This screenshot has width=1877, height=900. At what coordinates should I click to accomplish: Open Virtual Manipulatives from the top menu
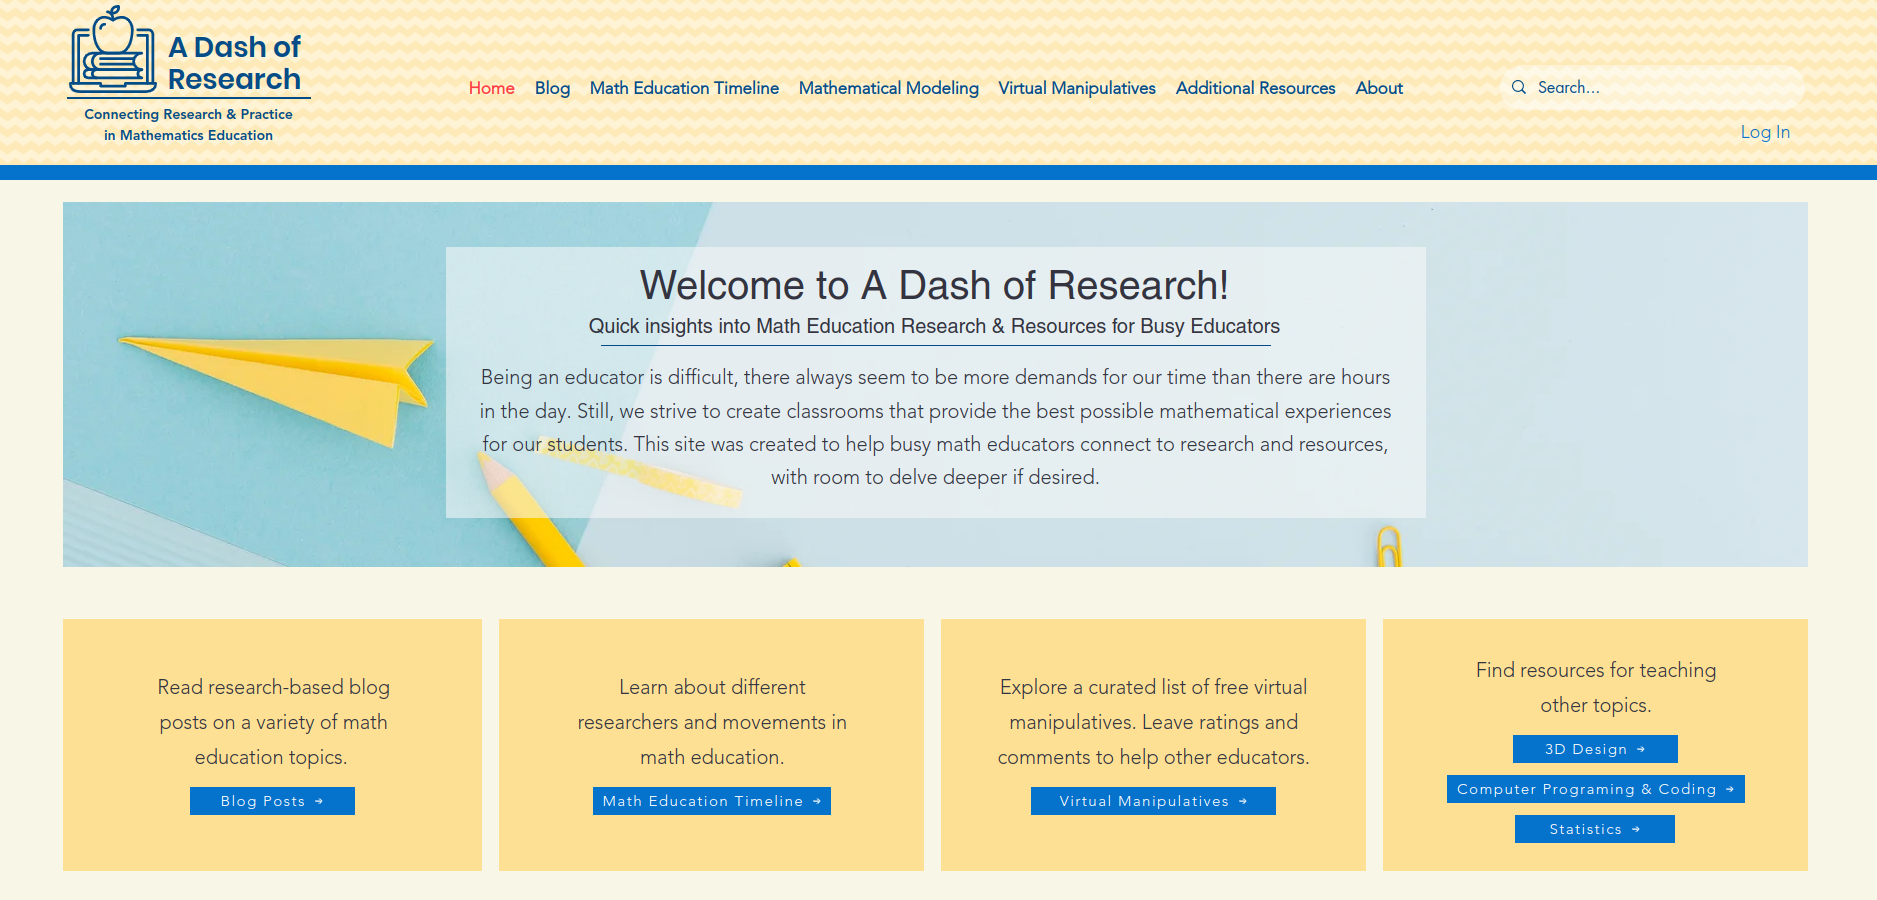pyautogui.click(x=1076, y=88)
